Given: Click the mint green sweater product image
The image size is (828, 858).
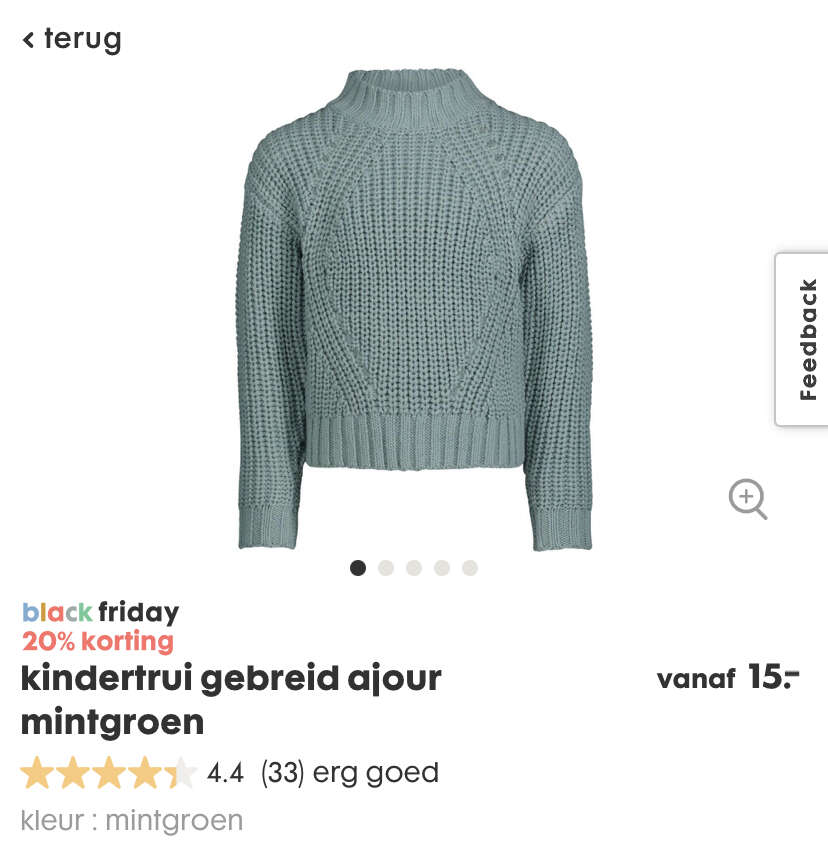Looking at the screenshot, I should click(414, 309).
